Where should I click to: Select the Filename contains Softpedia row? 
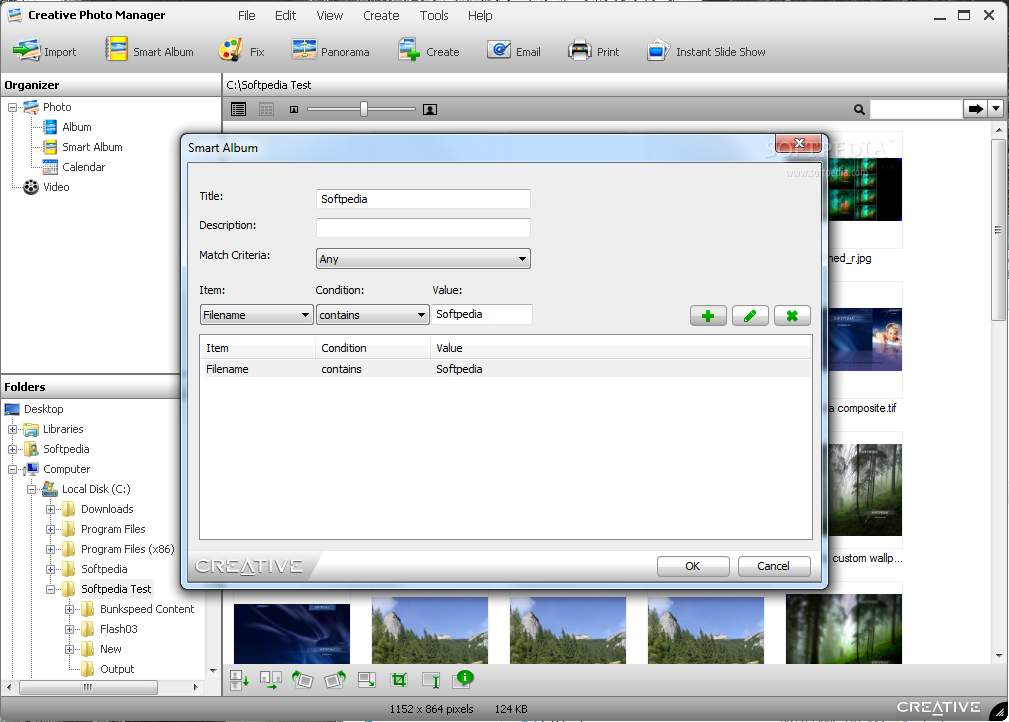click(x=505, y=369)
